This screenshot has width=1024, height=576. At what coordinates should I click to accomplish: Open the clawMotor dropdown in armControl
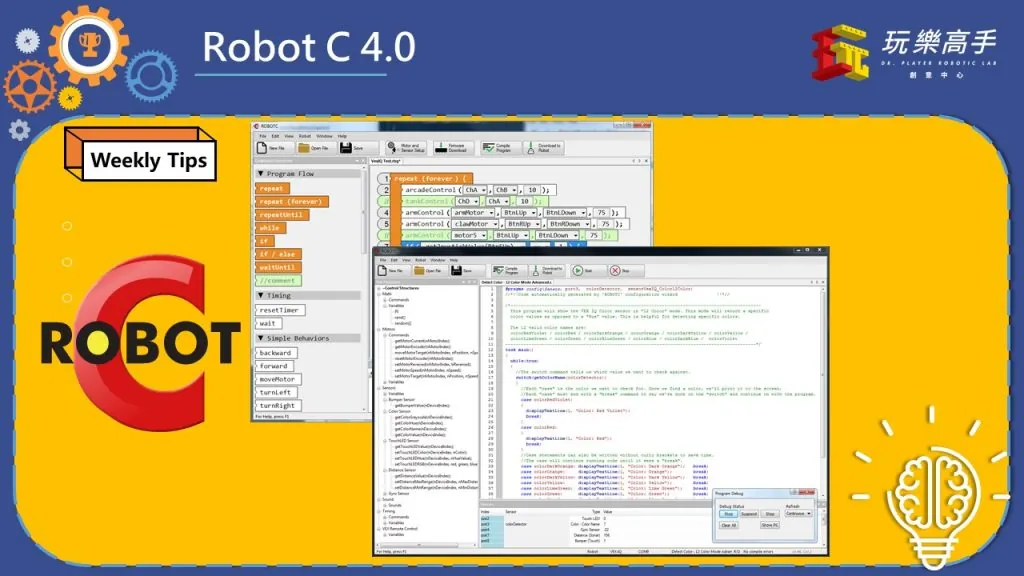tap(476, 224)
